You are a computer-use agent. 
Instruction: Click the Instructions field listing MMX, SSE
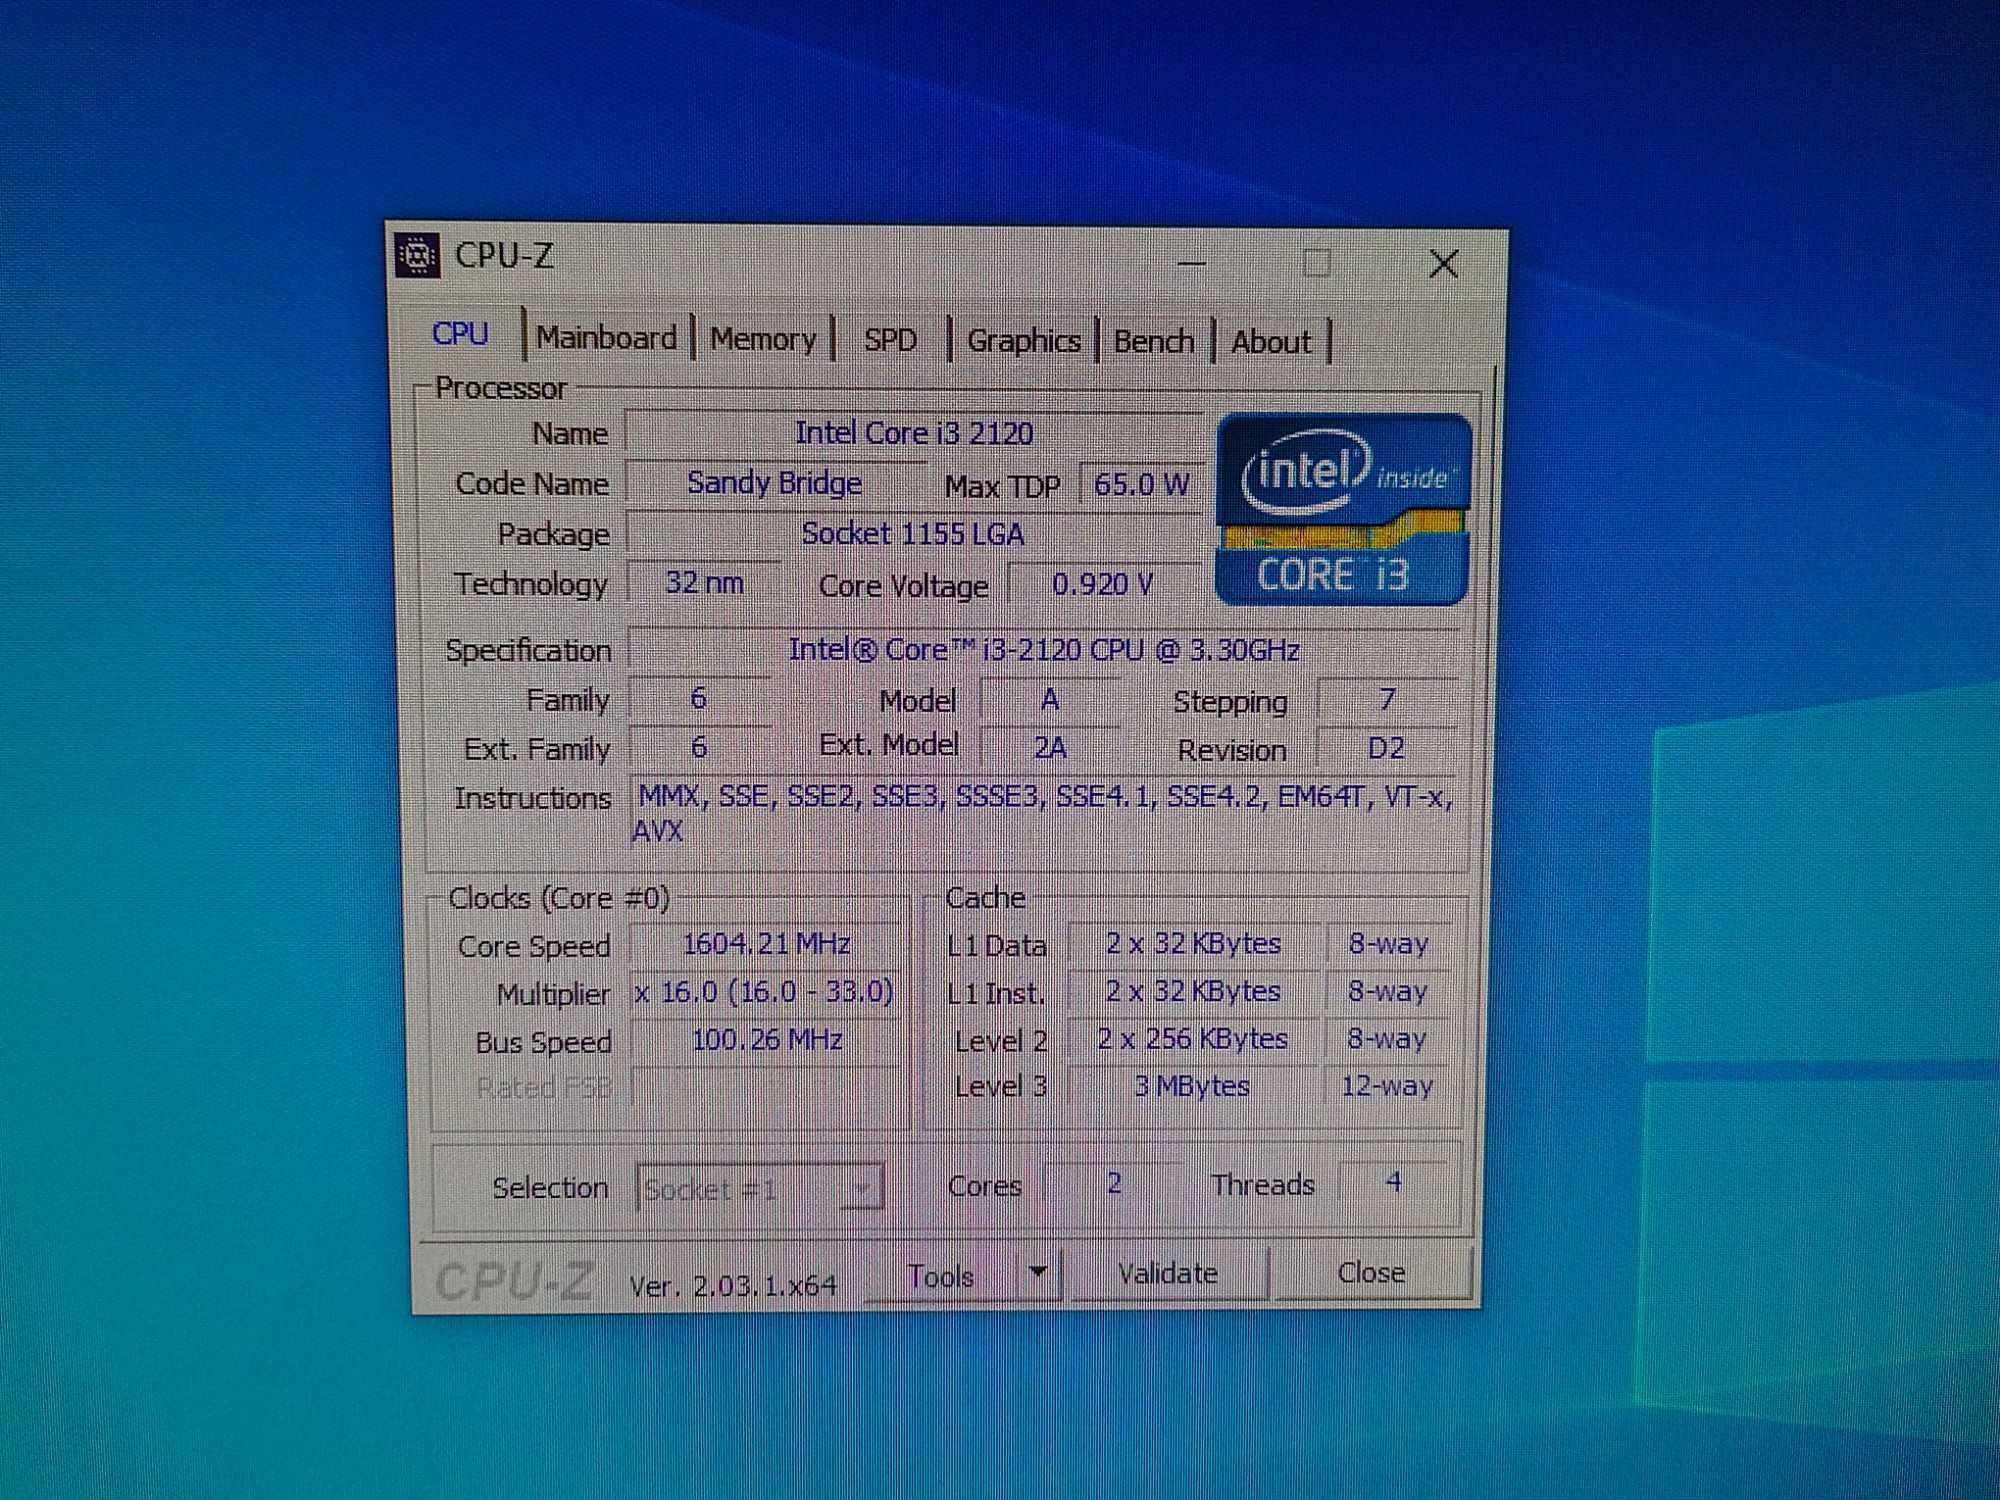(1043, 815)
